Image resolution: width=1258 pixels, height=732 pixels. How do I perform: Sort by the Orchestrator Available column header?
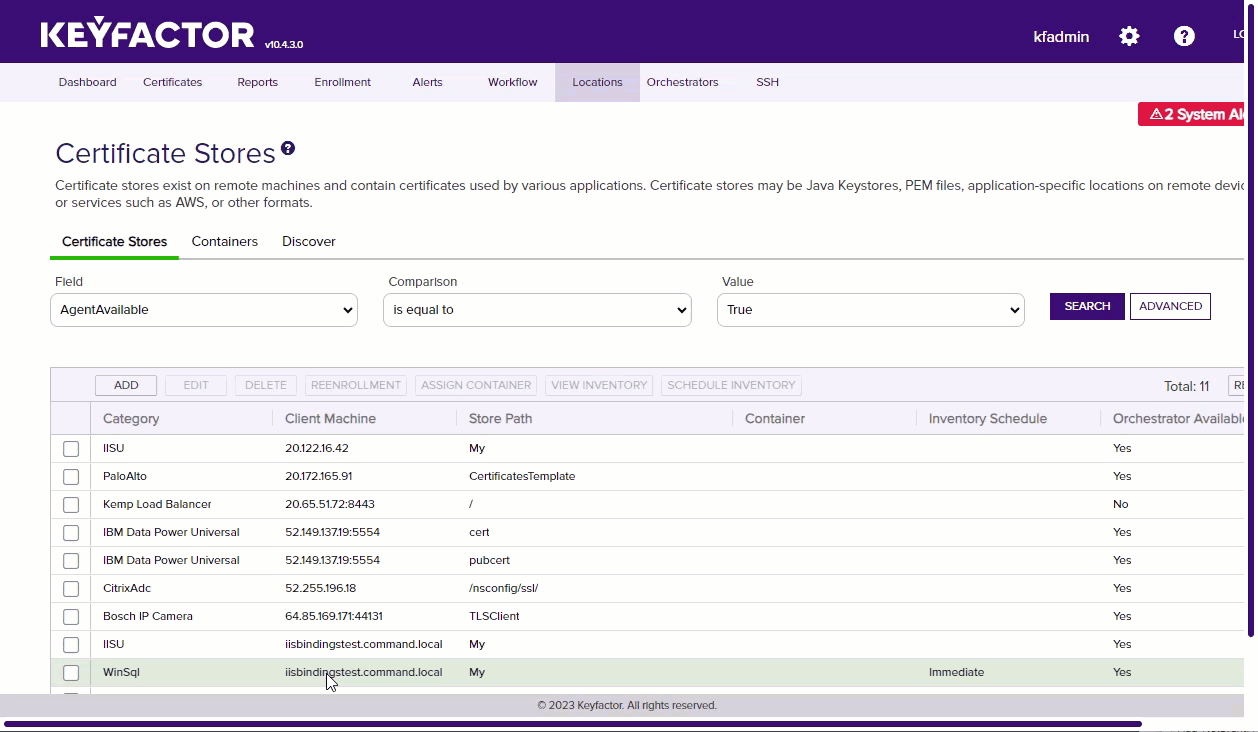tap(1178, 419)
